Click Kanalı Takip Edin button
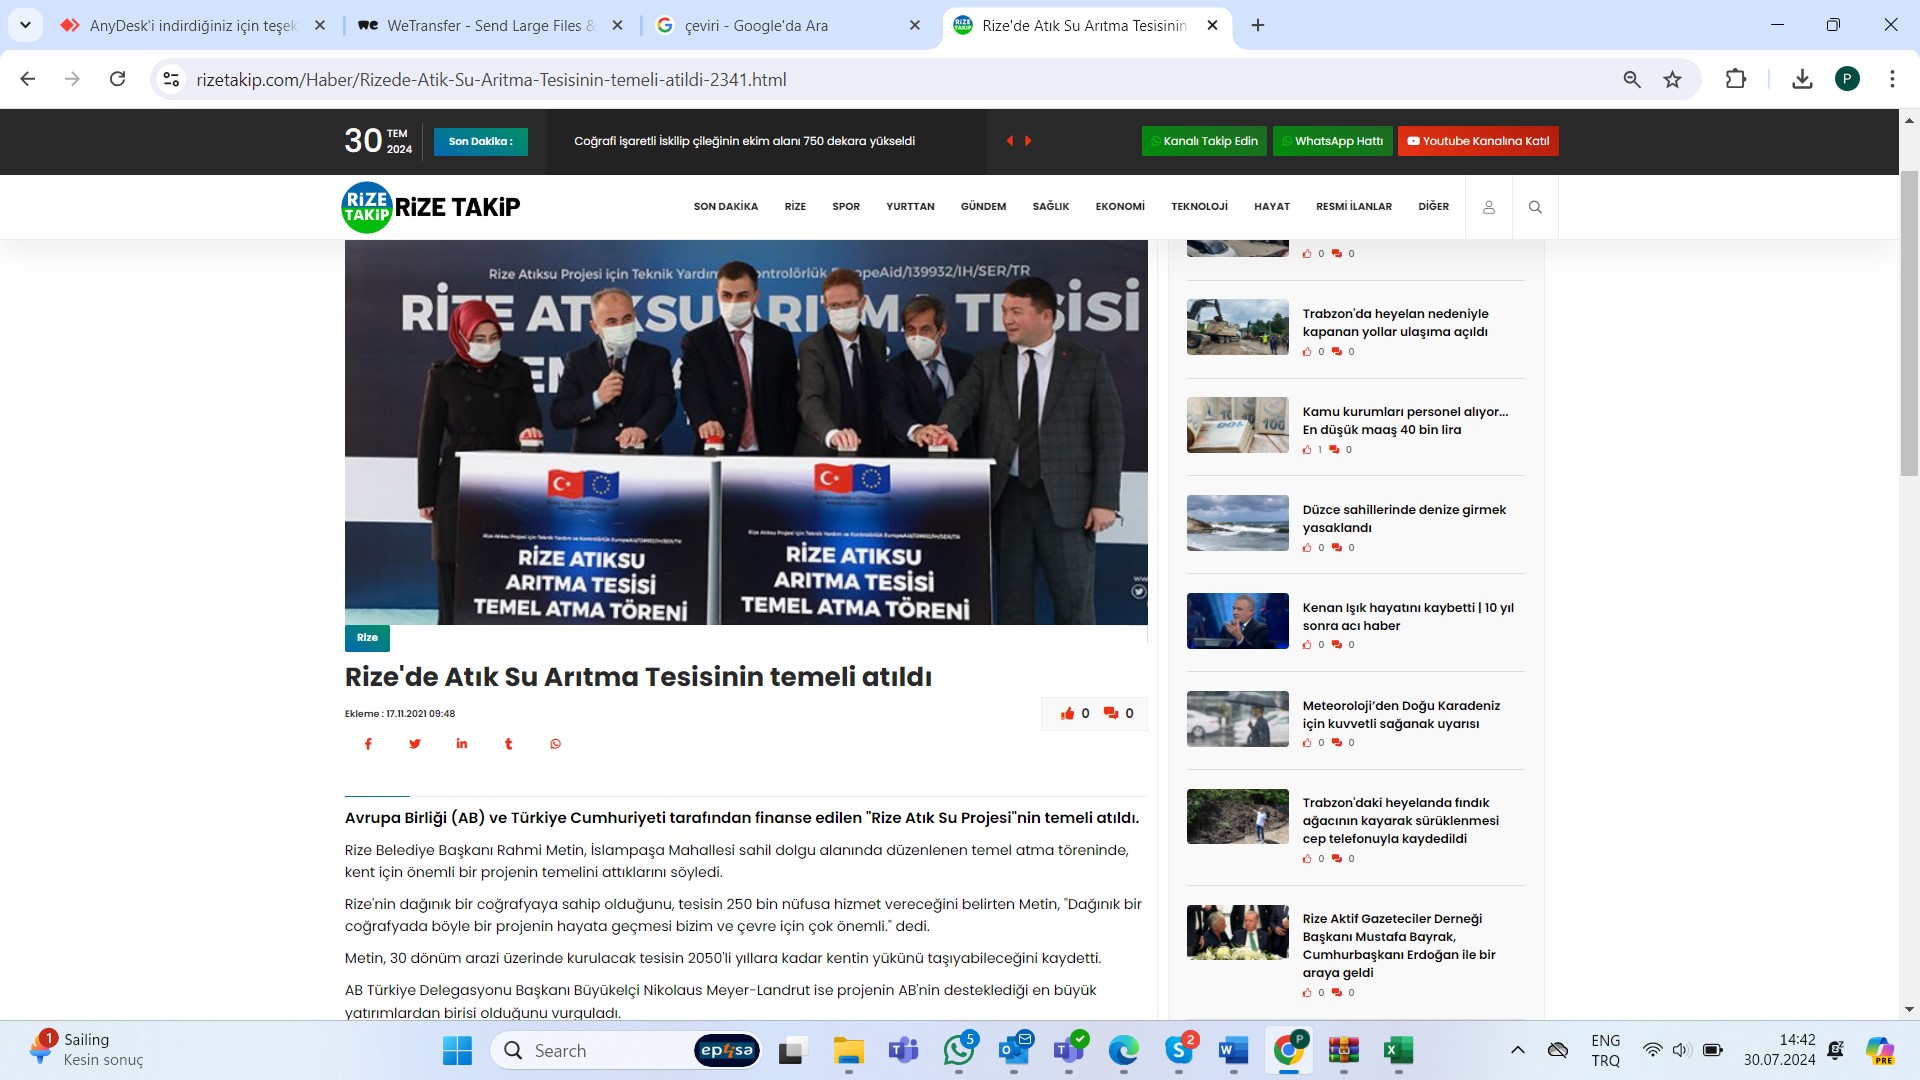The image size is (1920, 1080). click(x=1204, y=141)
